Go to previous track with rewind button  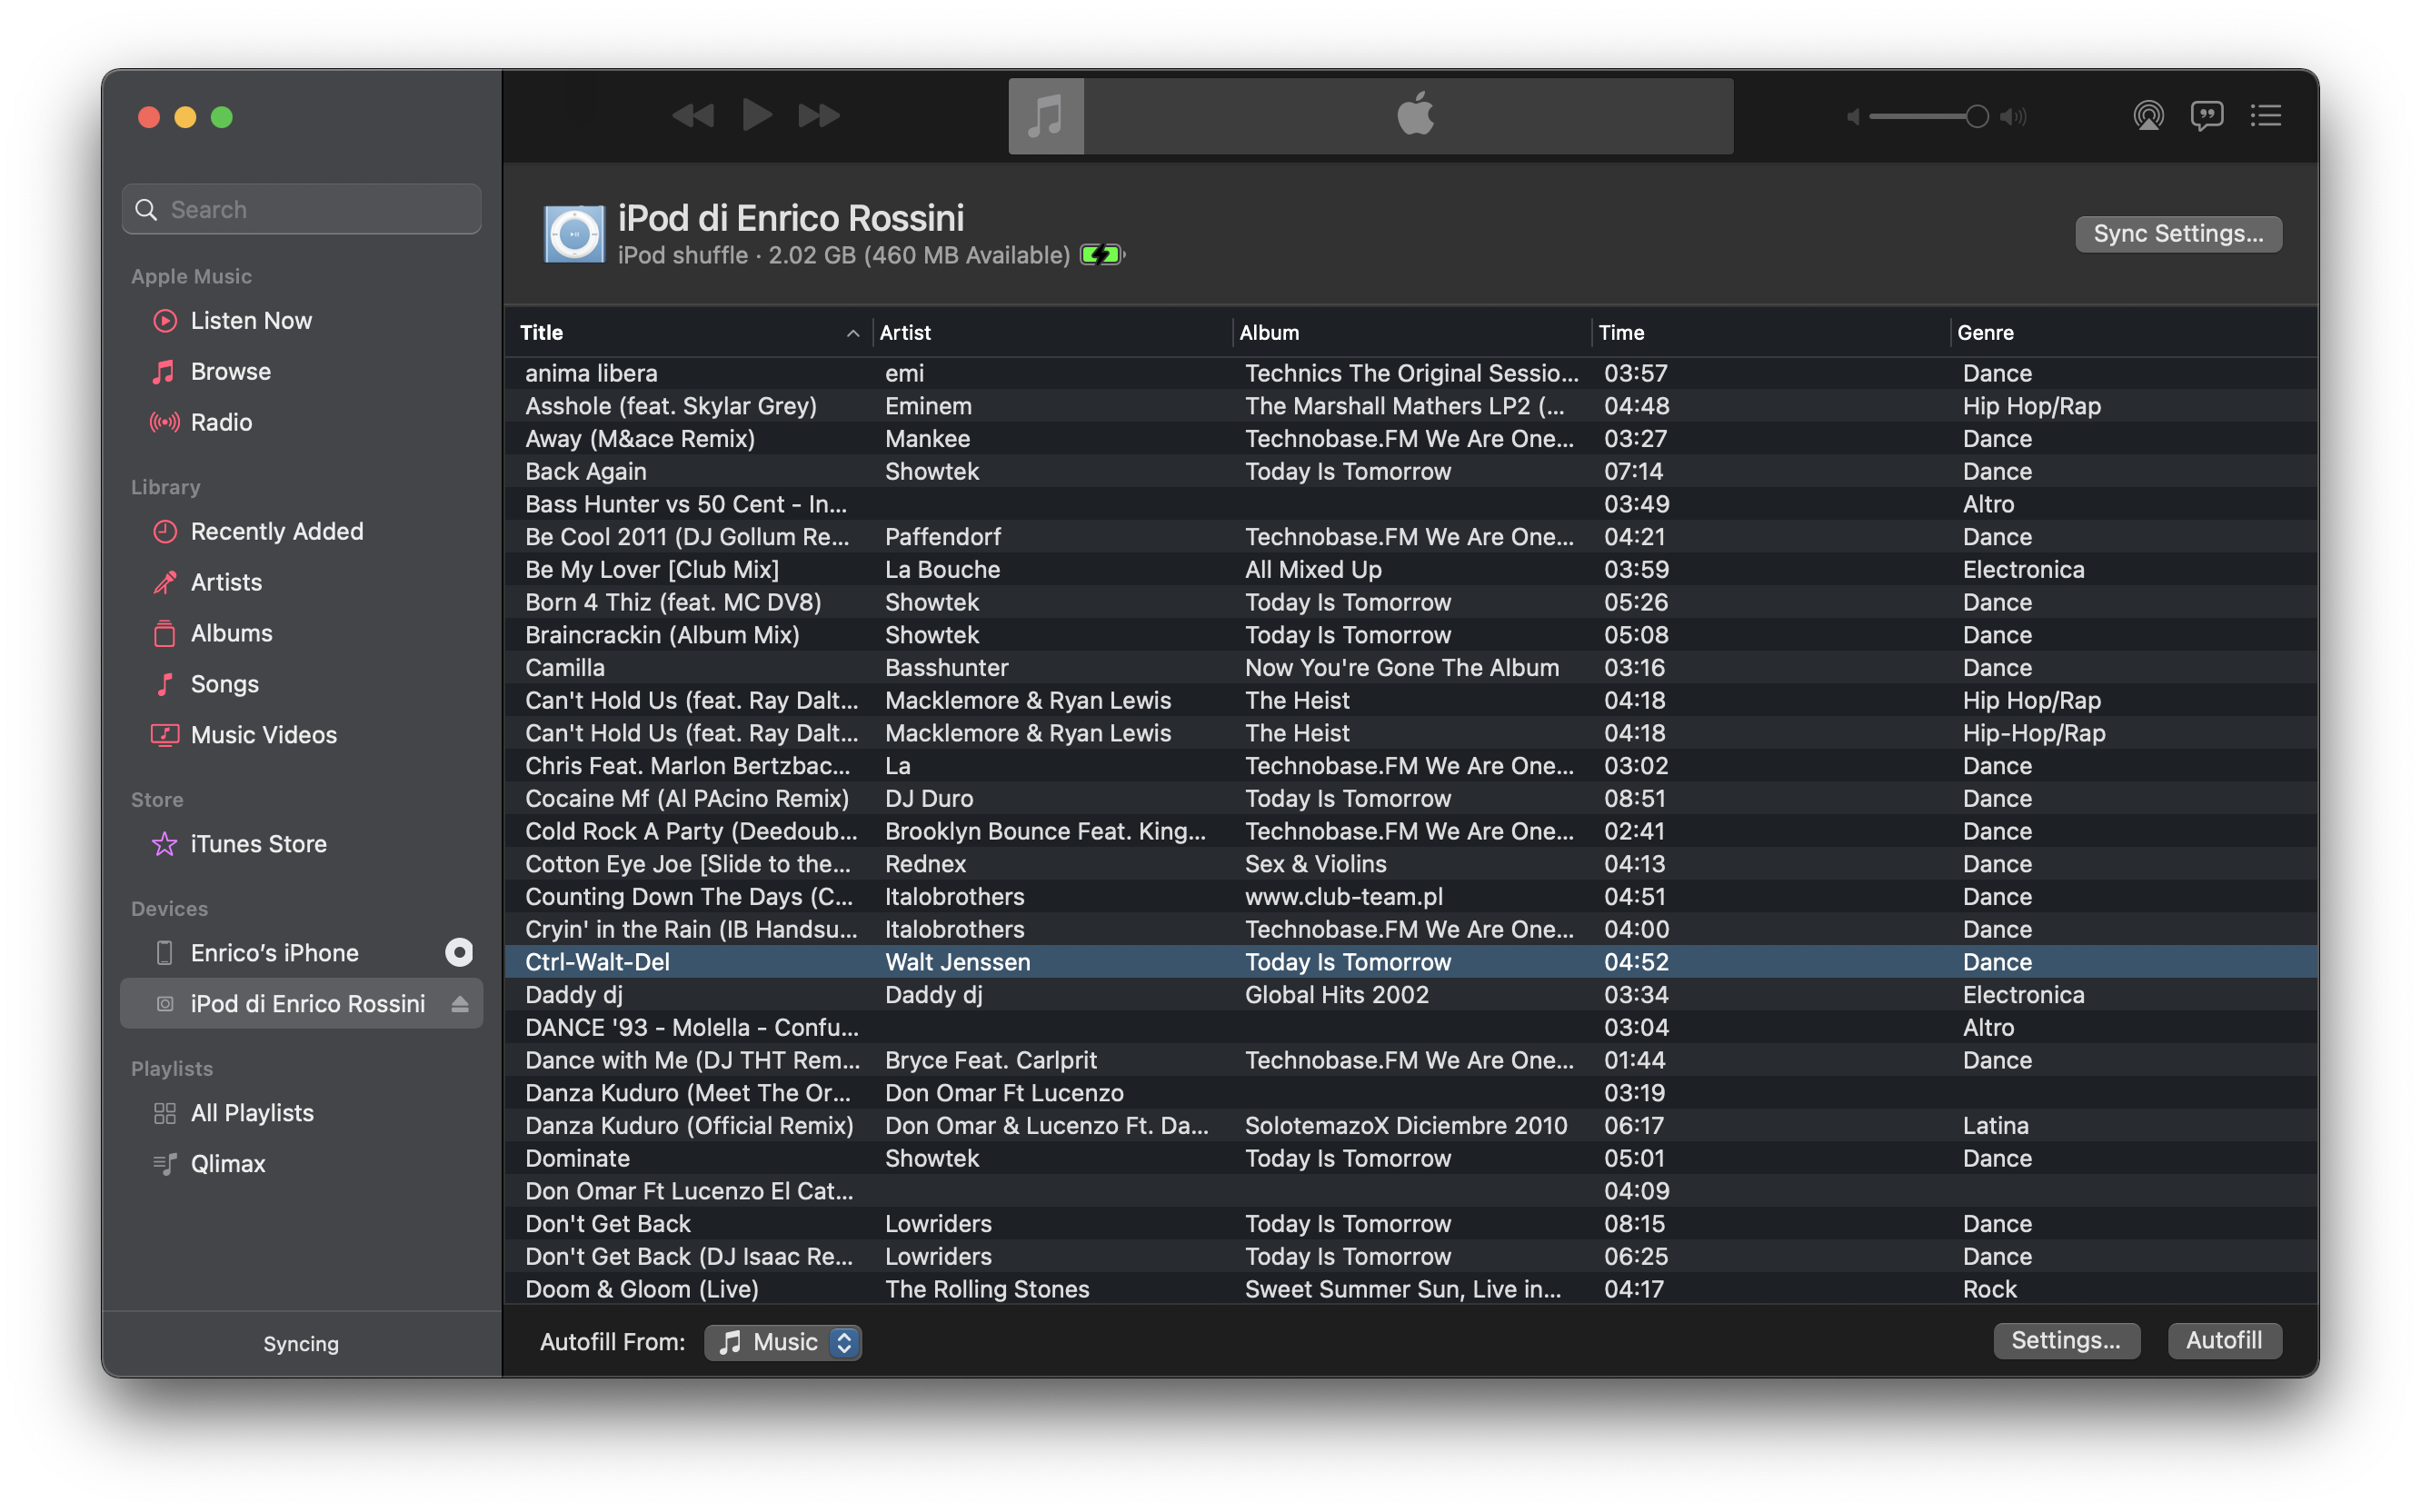pyautogui.click(x=693, y=116)
